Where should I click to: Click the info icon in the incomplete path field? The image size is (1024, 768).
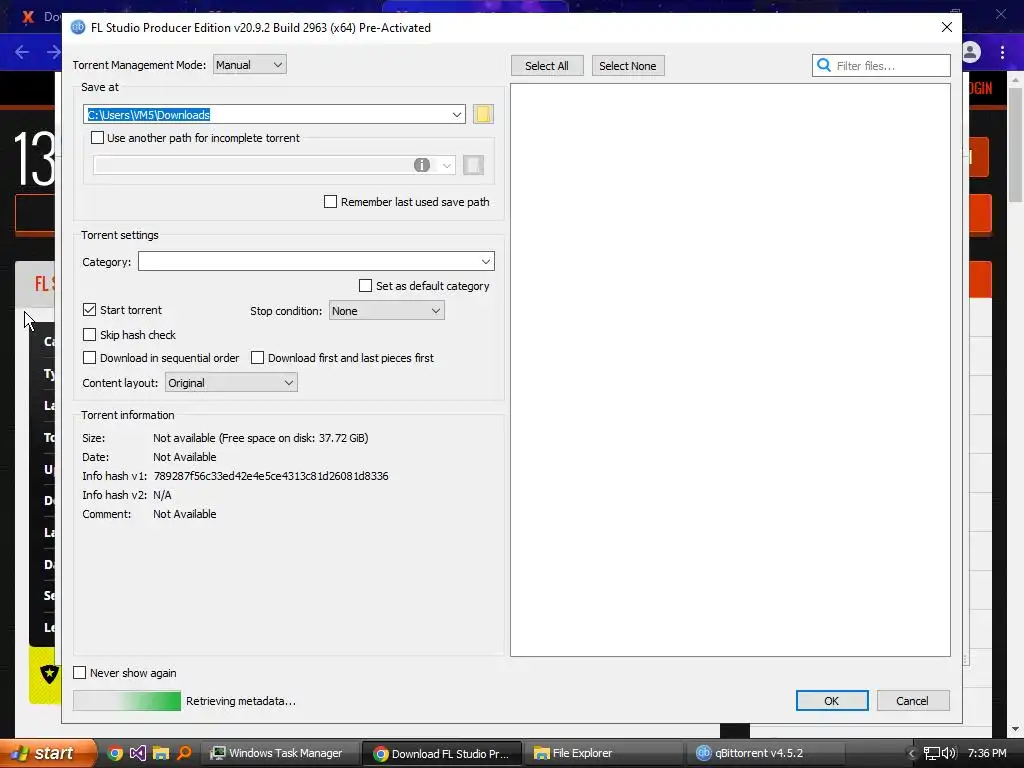[422, 165]
